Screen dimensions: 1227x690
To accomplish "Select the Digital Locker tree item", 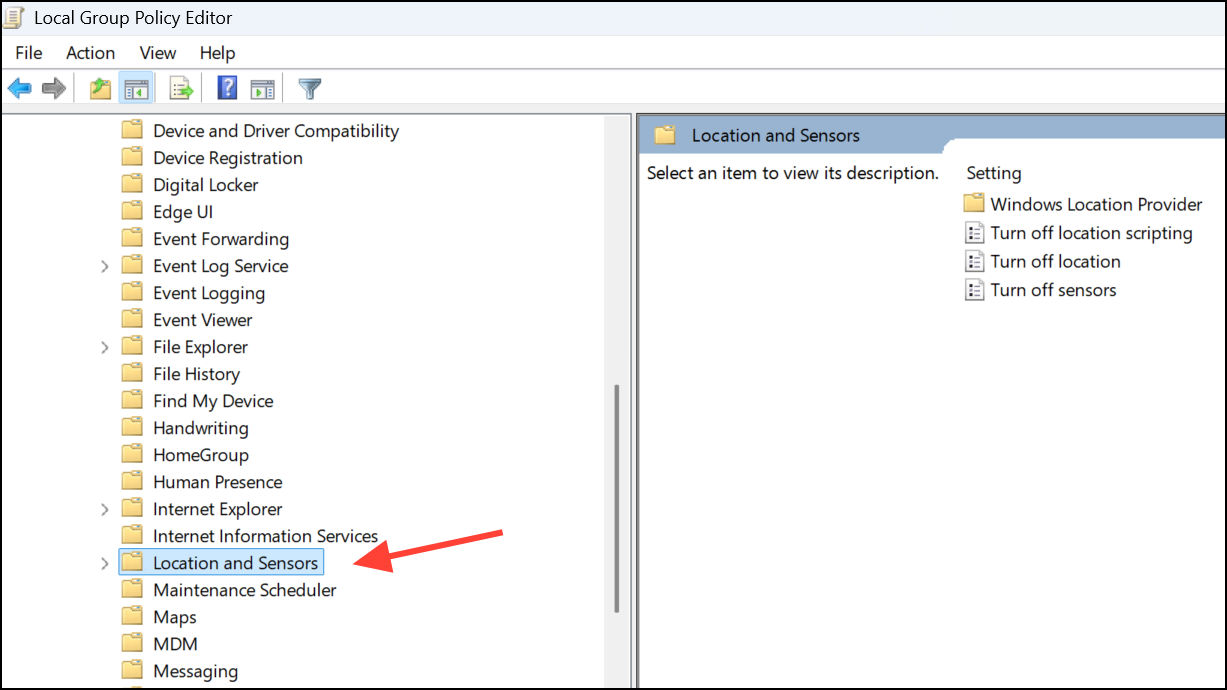I will (205, 184).
